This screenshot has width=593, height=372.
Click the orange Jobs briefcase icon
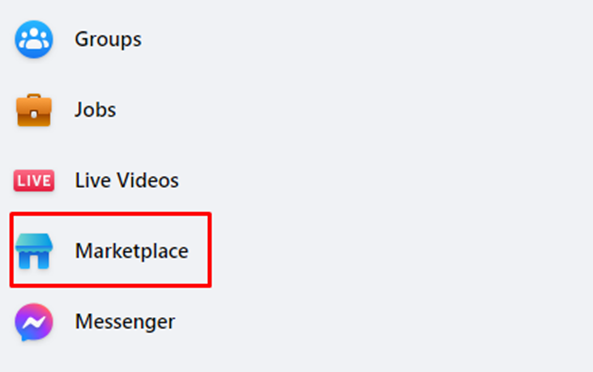(34, 110)
